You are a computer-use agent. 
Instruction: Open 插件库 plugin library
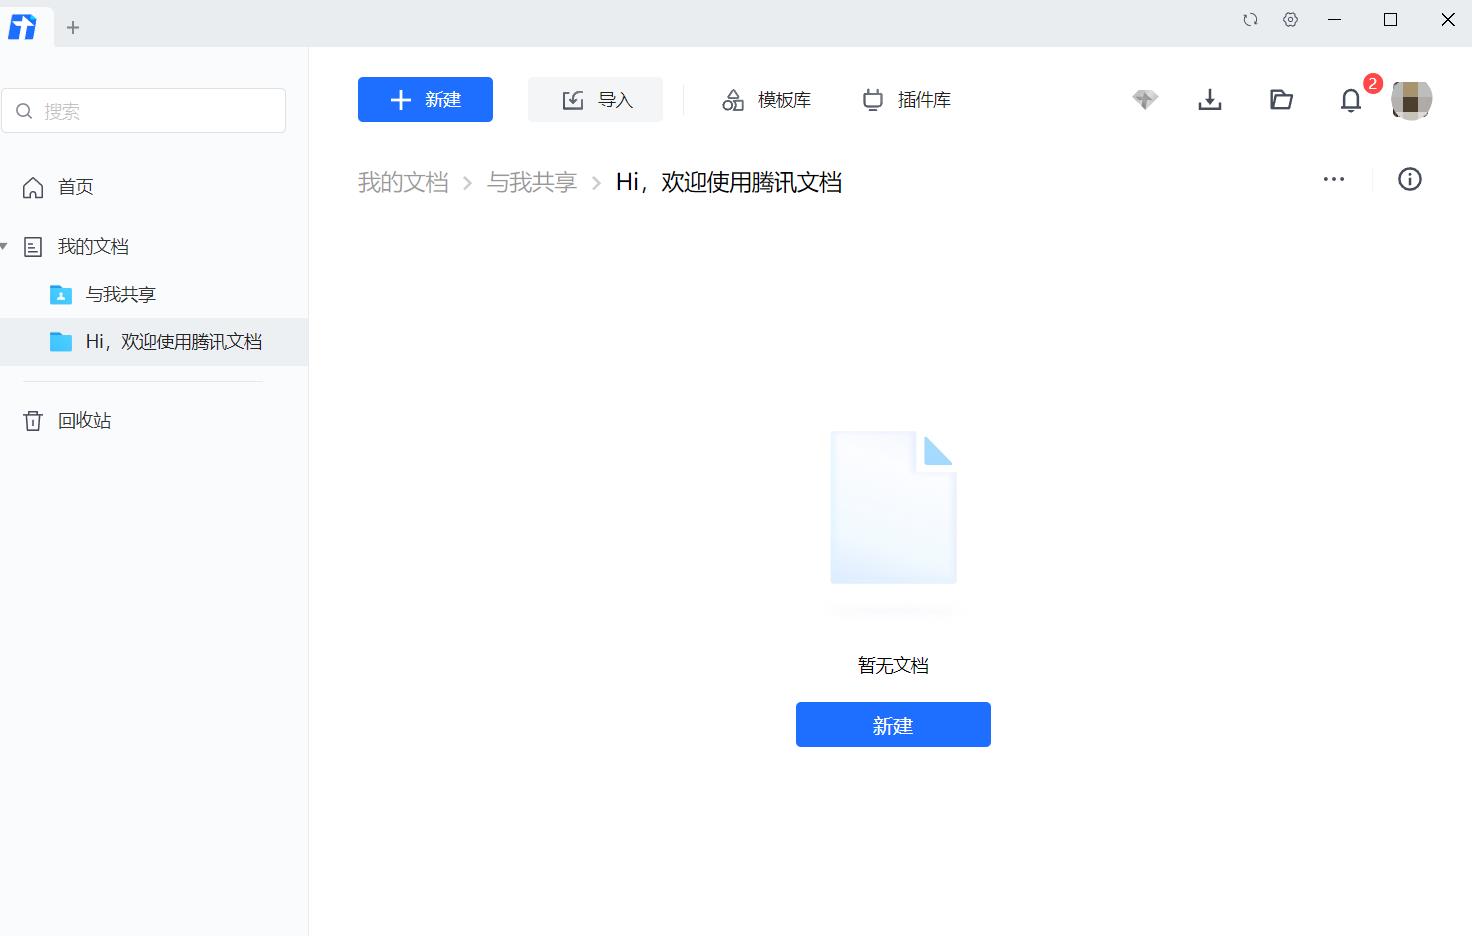tap(906, 100)
